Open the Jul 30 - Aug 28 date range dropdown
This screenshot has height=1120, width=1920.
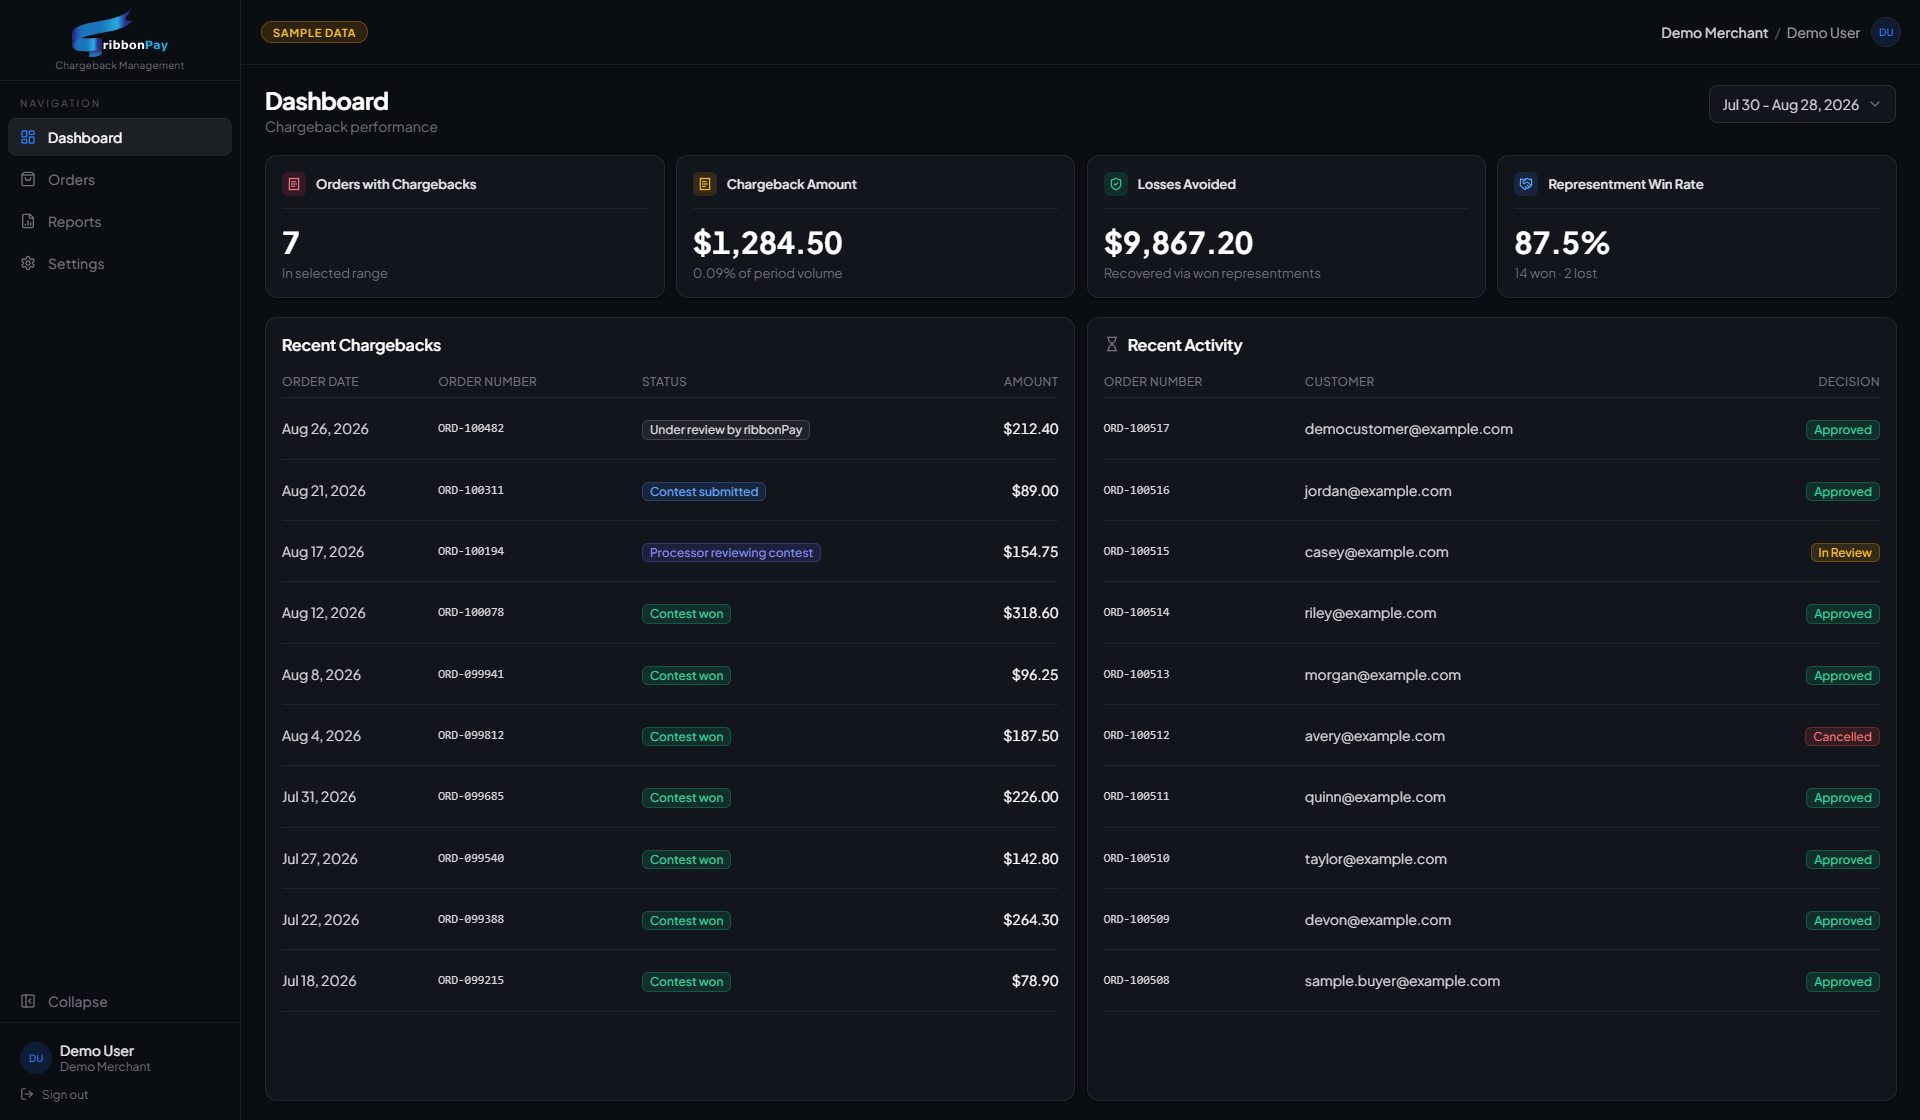pos(1802,105)
